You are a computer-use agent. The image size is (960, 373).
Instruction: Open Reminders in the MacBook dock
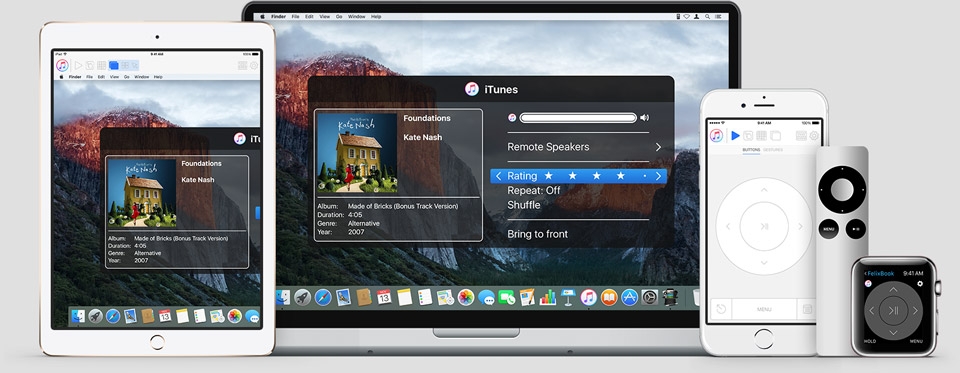[425, 297]
